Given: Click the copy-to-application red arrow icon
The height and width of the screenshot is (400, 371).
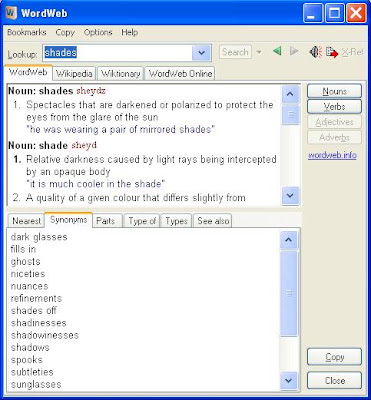Looking at the screenshot, I should coord(332,52).
